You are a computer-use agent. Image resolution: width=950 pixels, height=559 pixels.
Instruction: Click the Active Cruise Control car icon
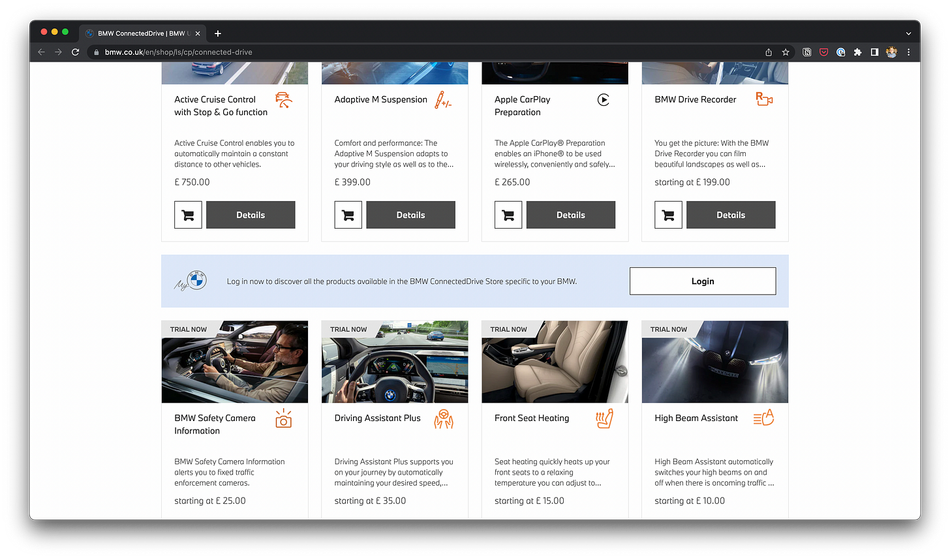(x=284, y=100)
